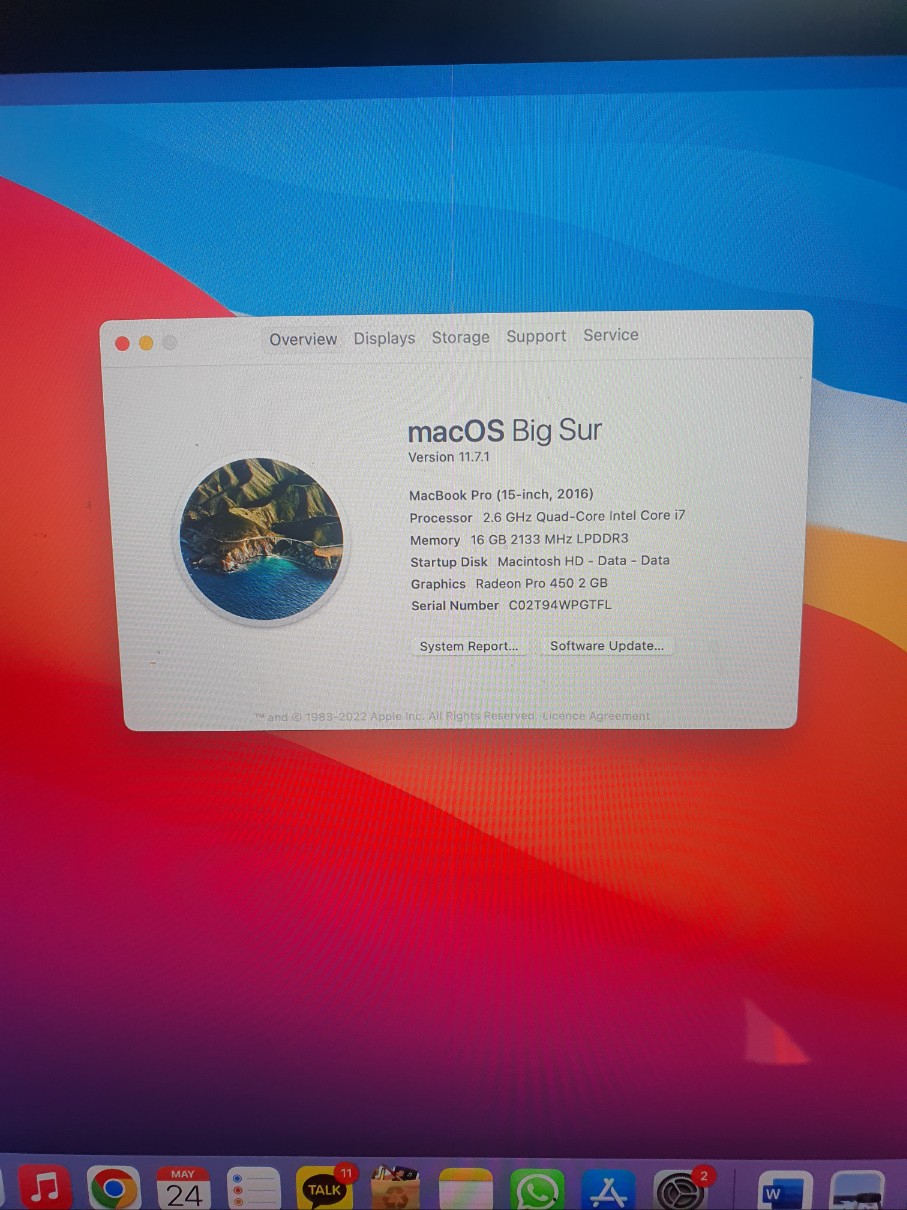
Task: Launch Google Chrome from the Dock
Action: tap(114, 1189)
